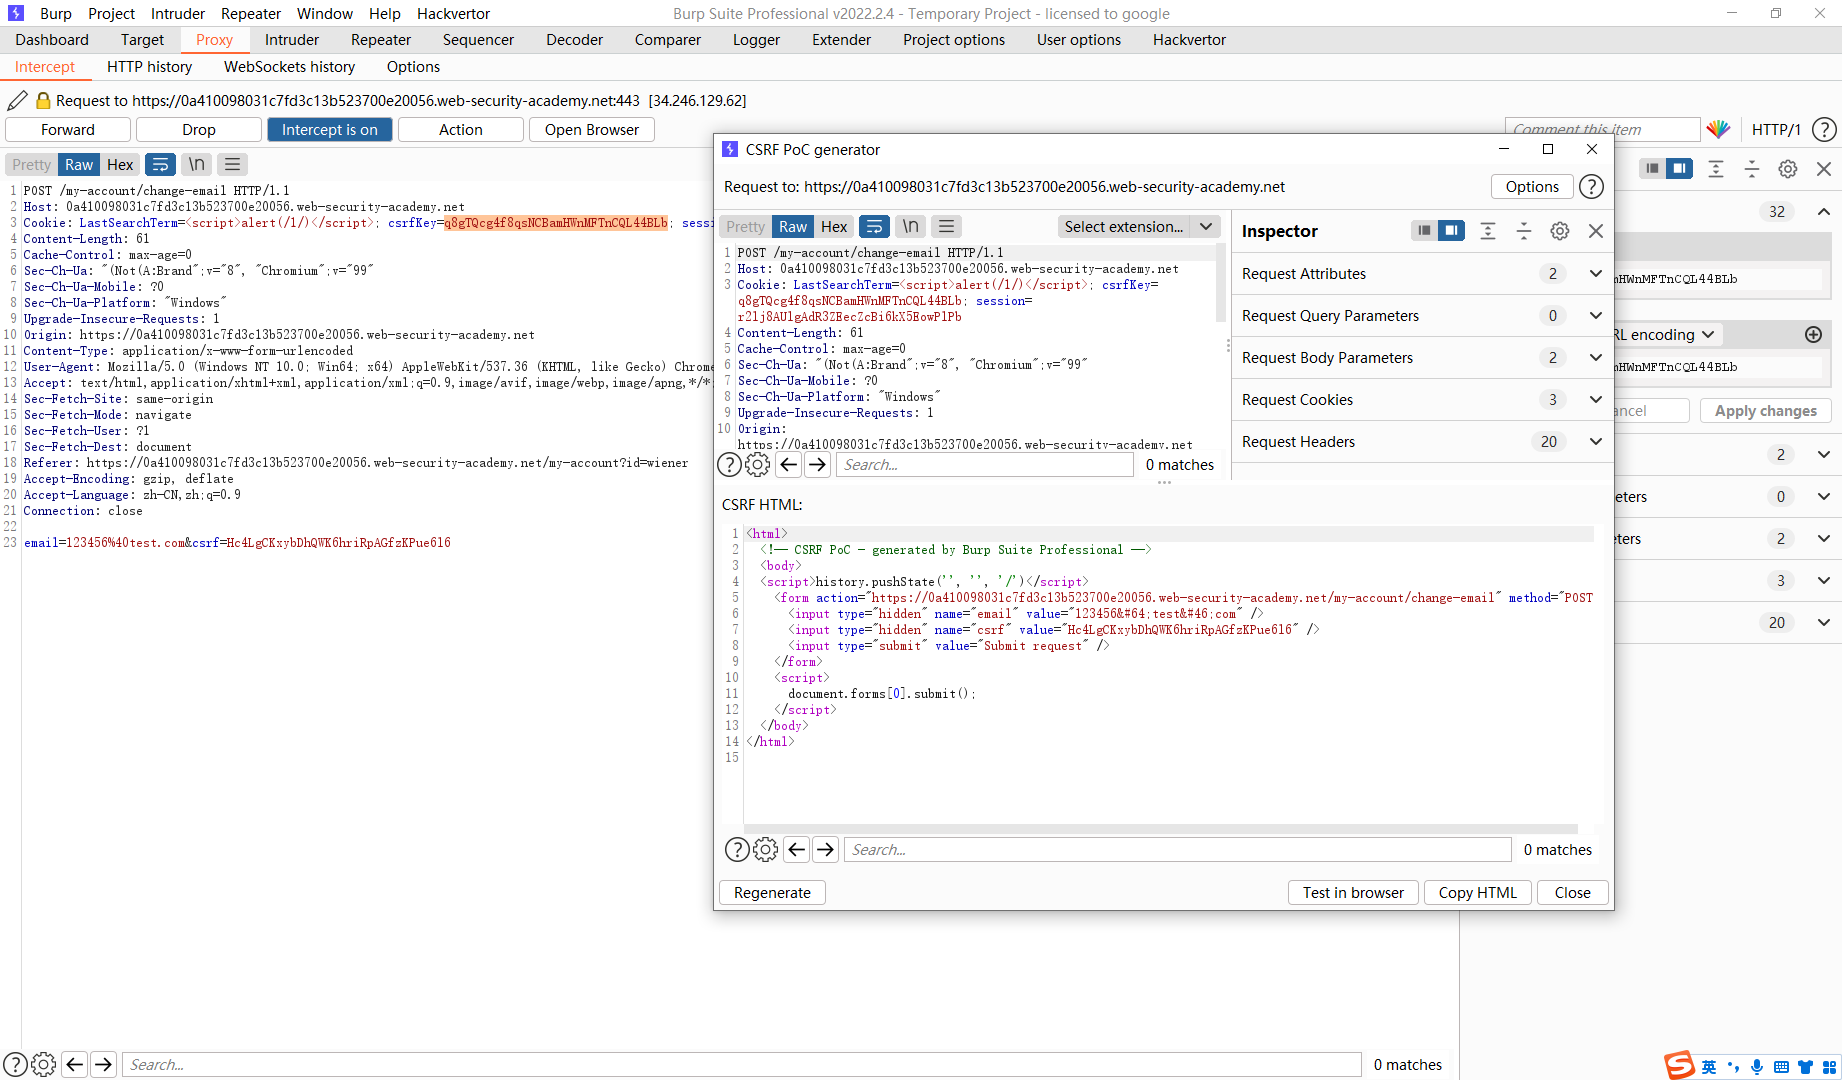The image size is (1842, 1080).
Task: Click help icon next to Options in CSRF dialog
Action: (x=1591, y=186)
